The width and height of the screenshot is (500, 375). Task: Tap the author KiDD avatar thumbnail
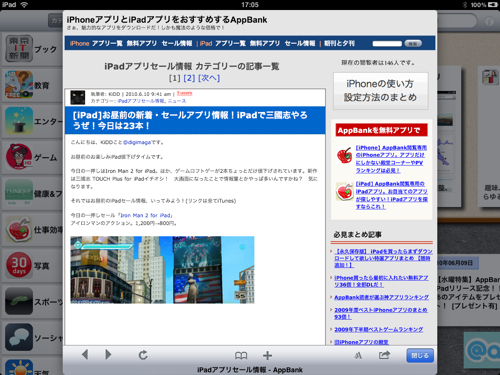(x=78, y=97)
